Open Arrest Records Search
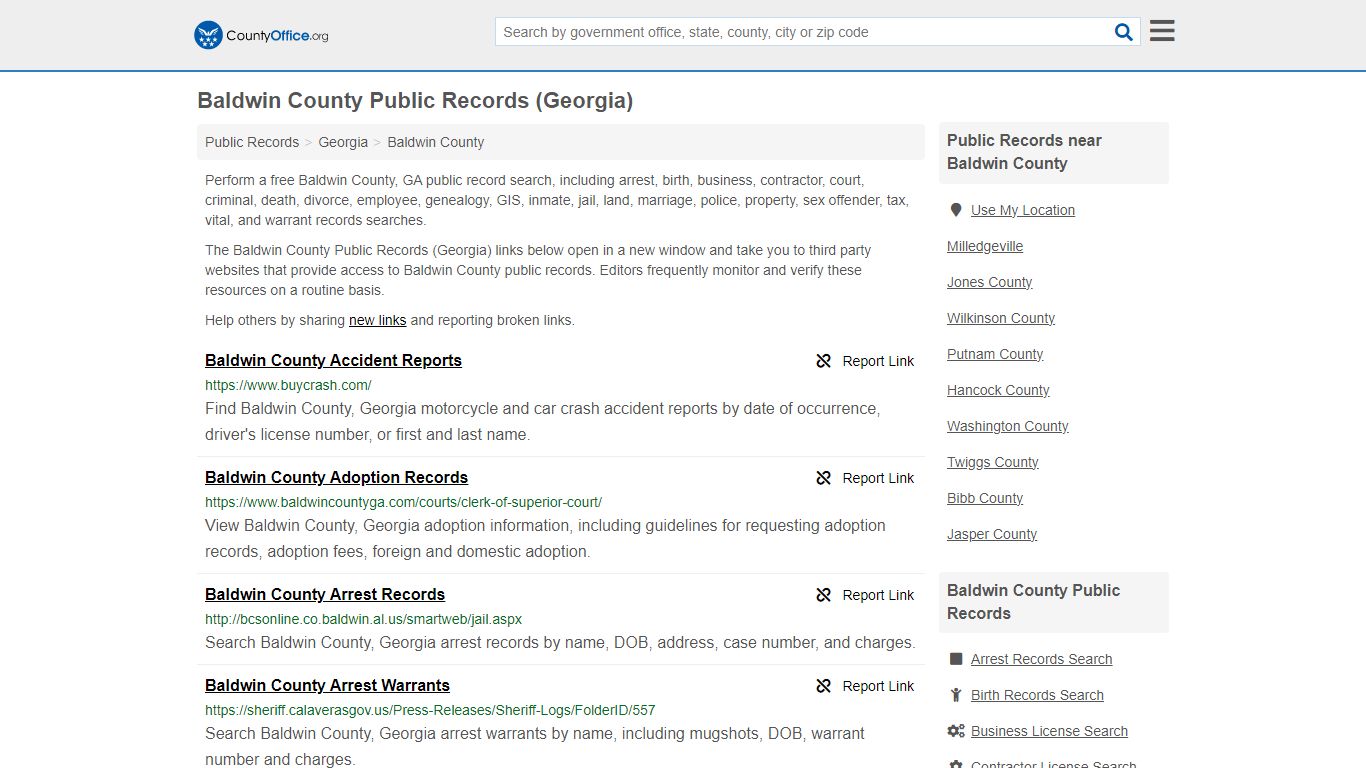This screenshot has height=768, width=1366. tap(1041, 659)
